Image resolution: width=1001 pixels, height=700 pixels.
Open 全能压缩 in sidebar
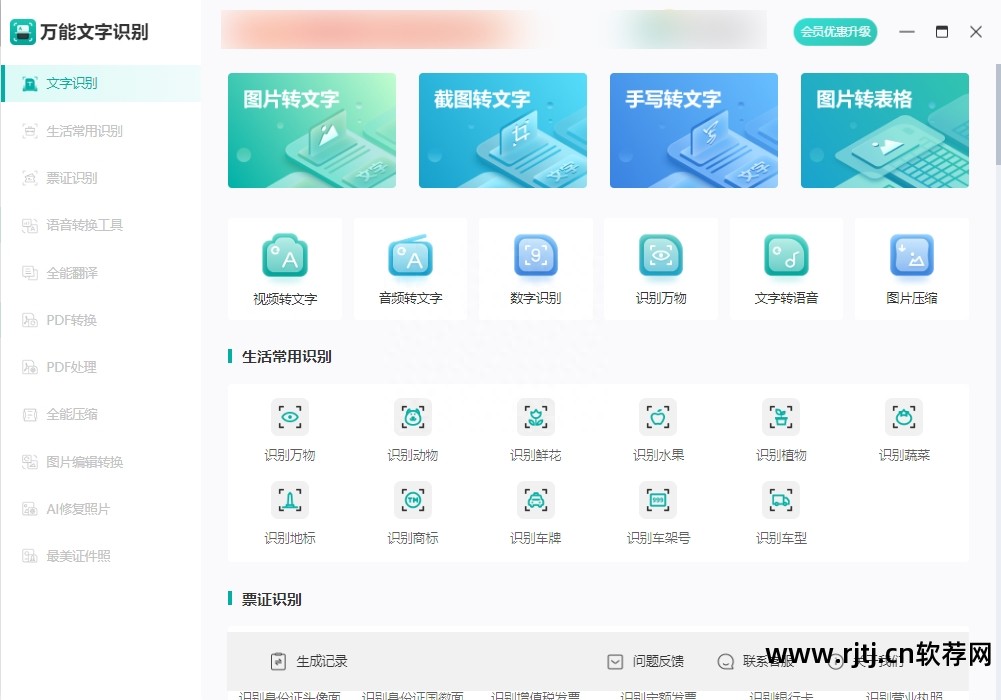101,415
